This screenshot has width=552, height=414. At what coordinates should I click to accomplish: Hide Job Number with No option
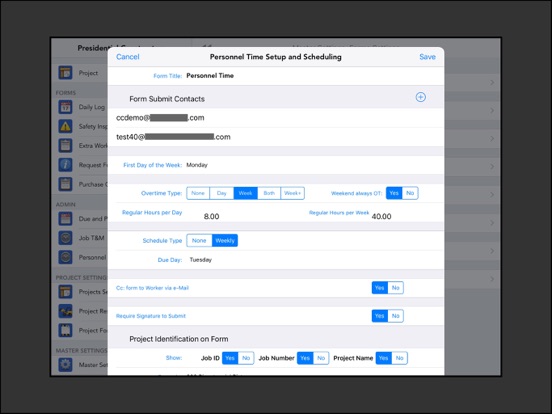(x=321, y=358)
